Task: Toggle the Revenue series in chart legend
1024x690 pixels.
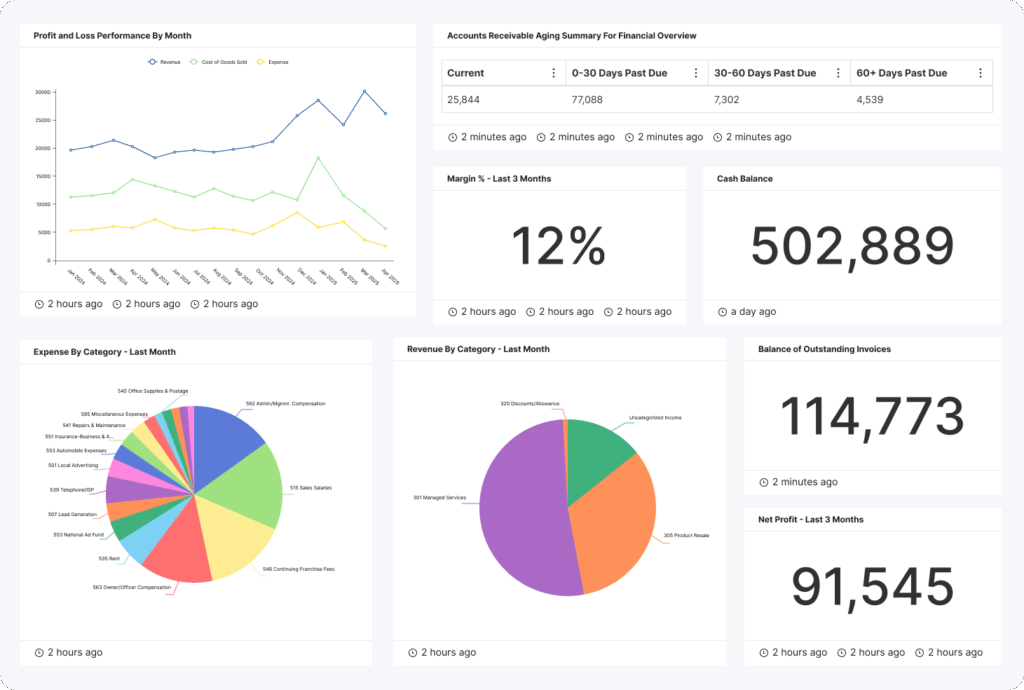Action: pos(165,62)
